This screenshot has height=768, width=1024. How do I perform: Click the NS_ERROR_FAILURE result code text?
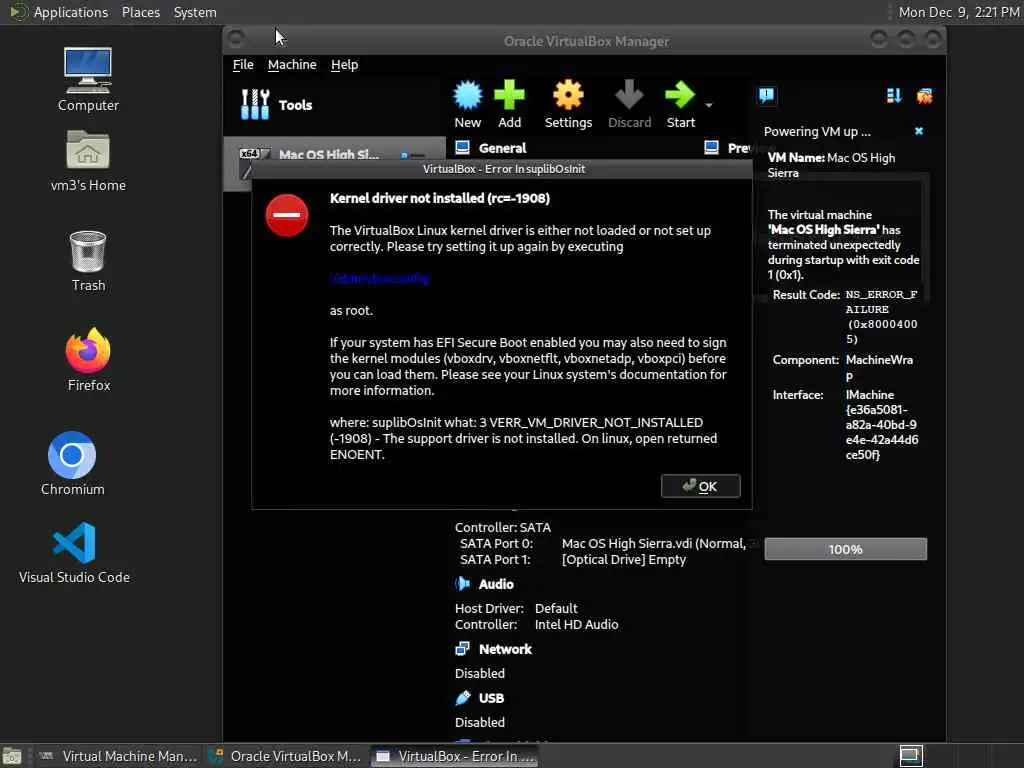click(881, 317)
